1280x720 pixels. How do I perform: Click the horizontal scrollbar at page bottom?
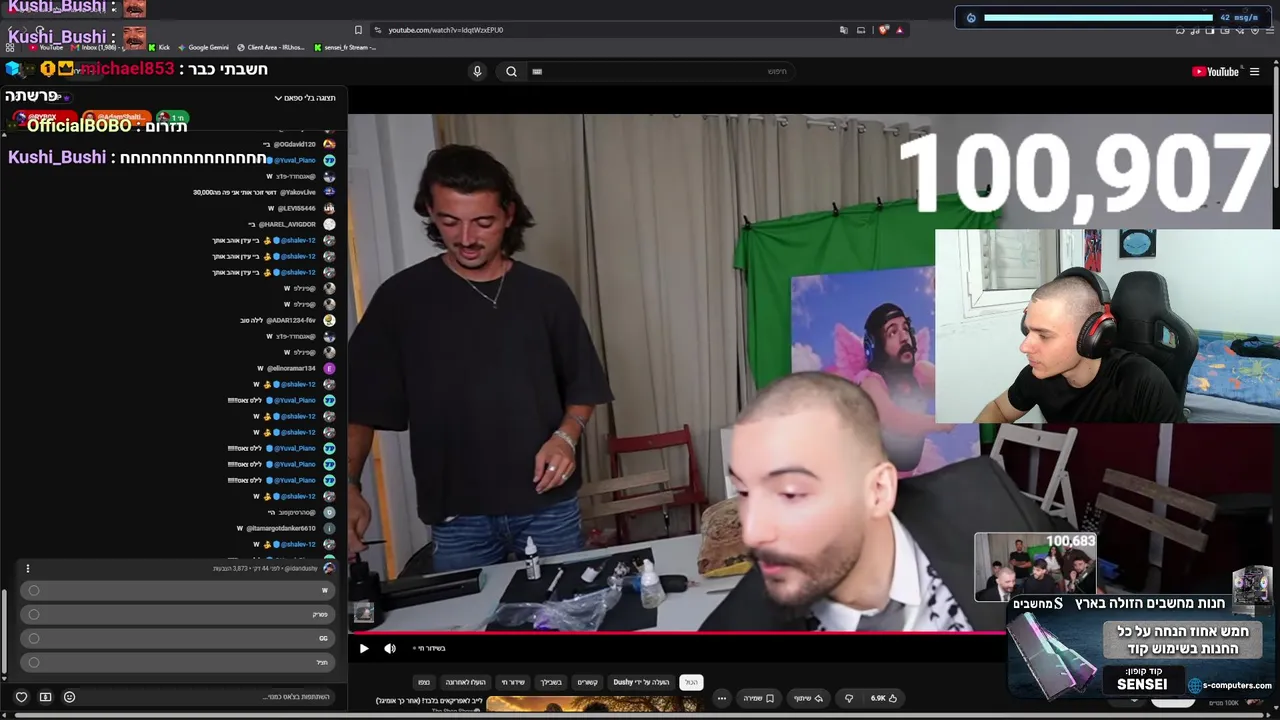point(640,716)
